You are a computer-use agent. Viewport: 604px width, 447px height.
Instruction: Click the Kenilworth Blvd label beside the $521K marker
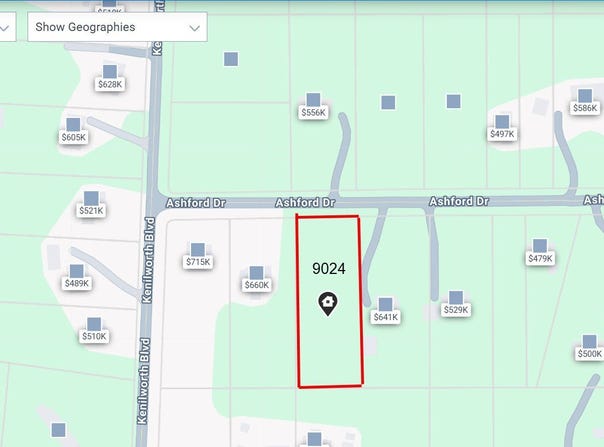[148, 260]
